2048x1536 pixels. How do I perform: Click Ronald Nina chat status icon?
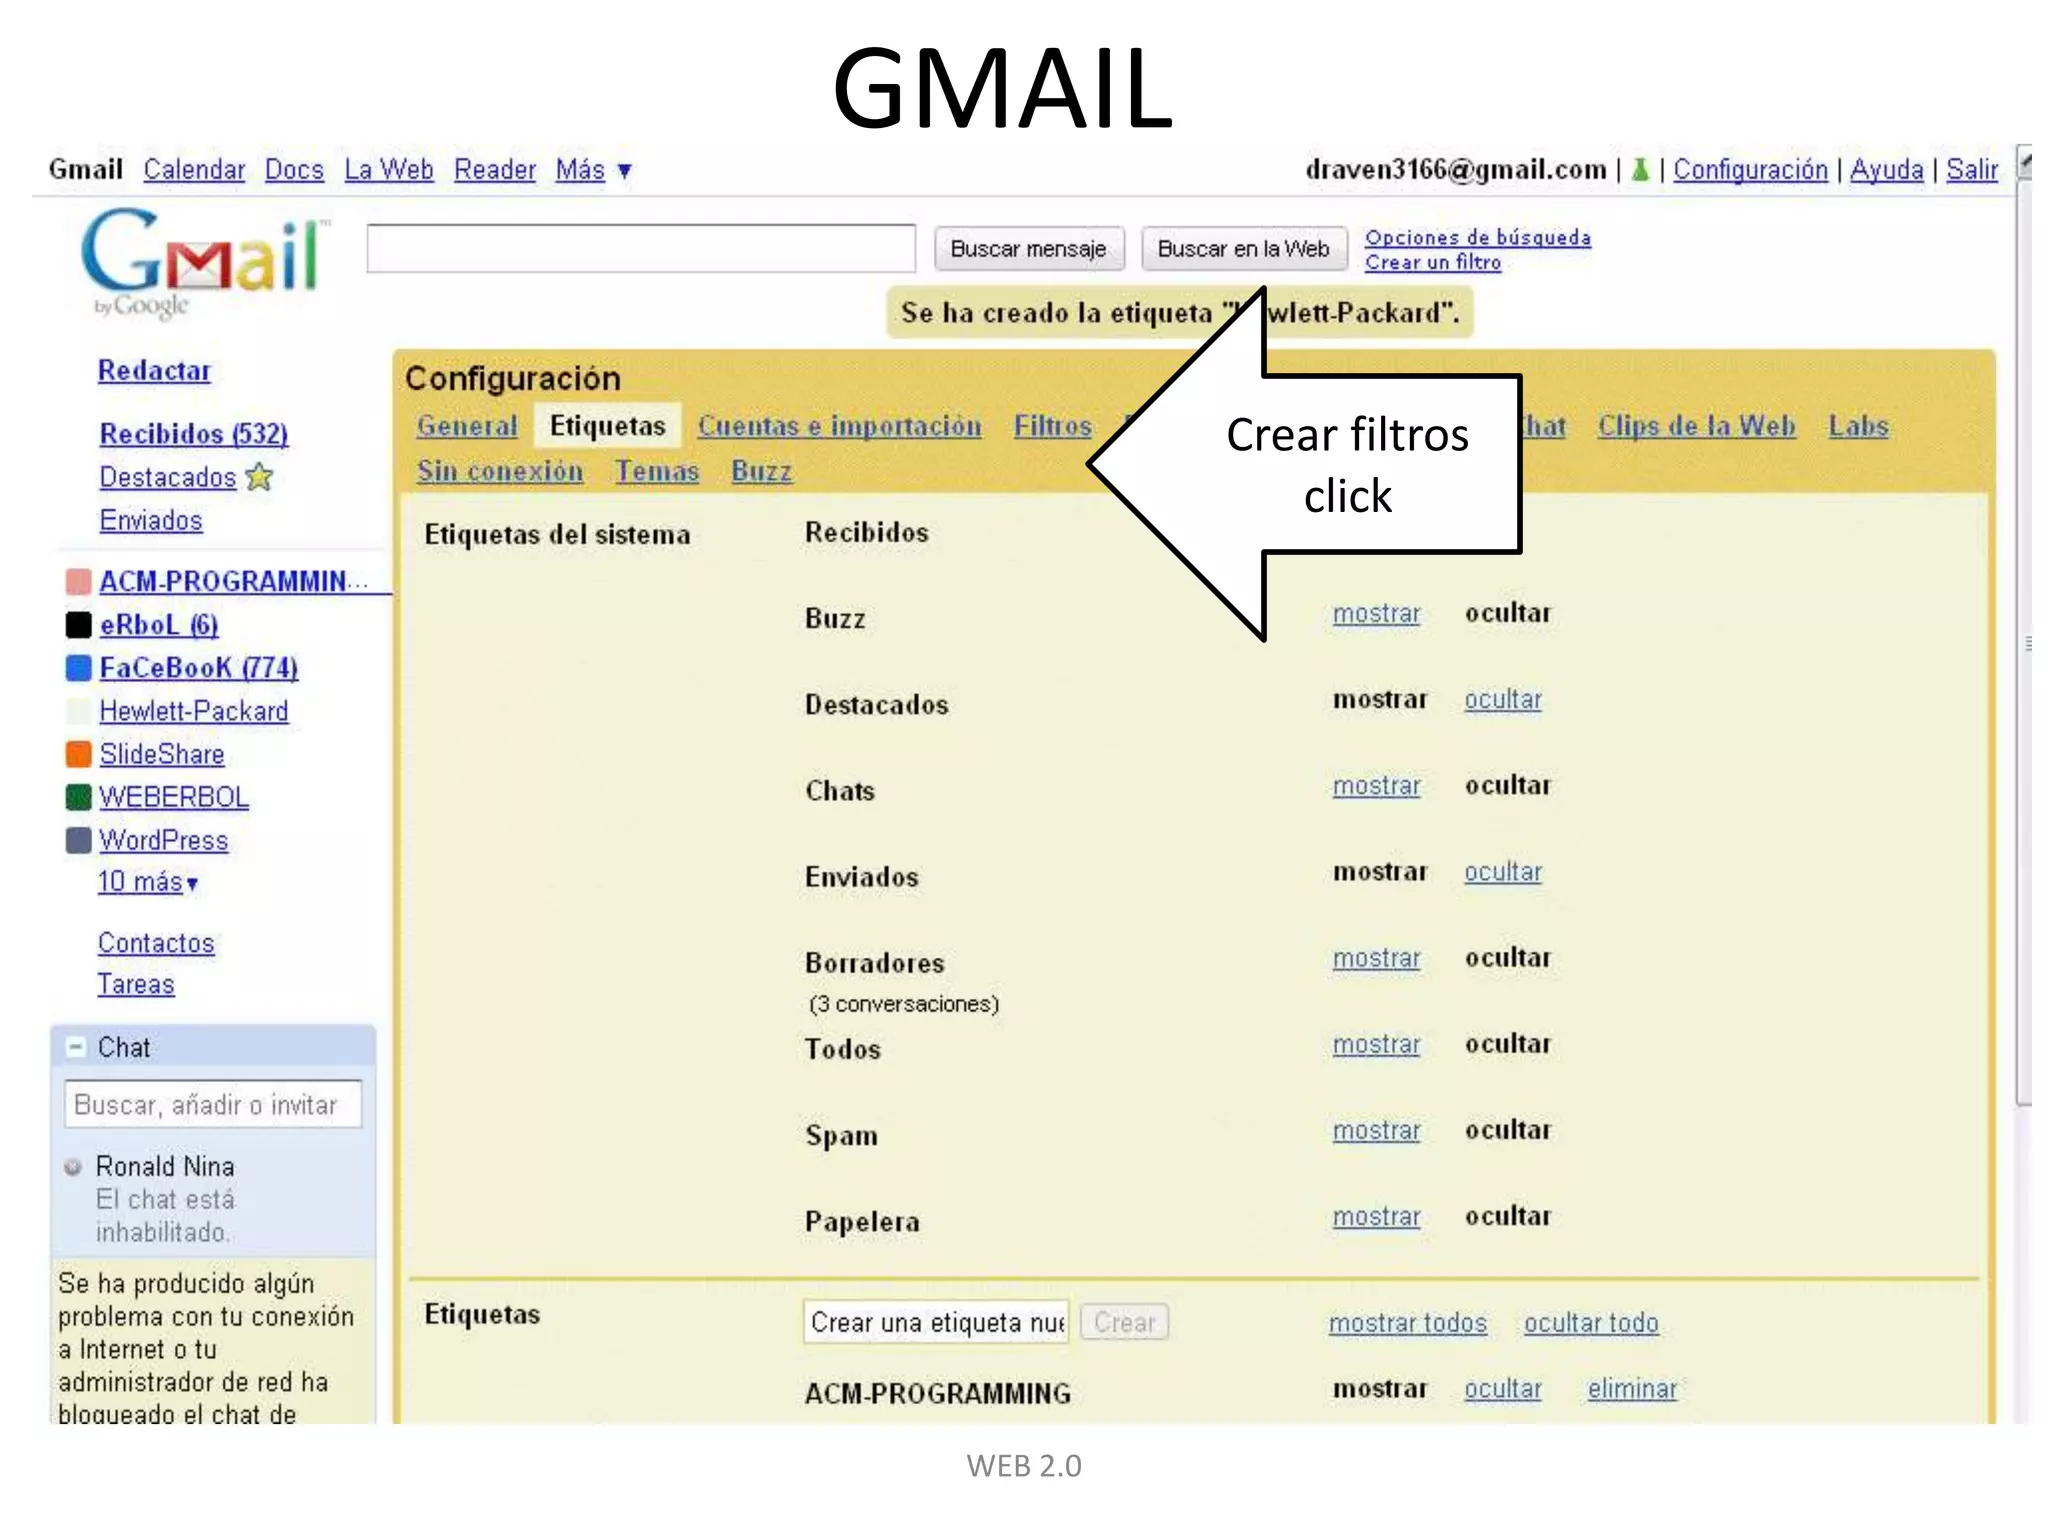coord(73,1166)
